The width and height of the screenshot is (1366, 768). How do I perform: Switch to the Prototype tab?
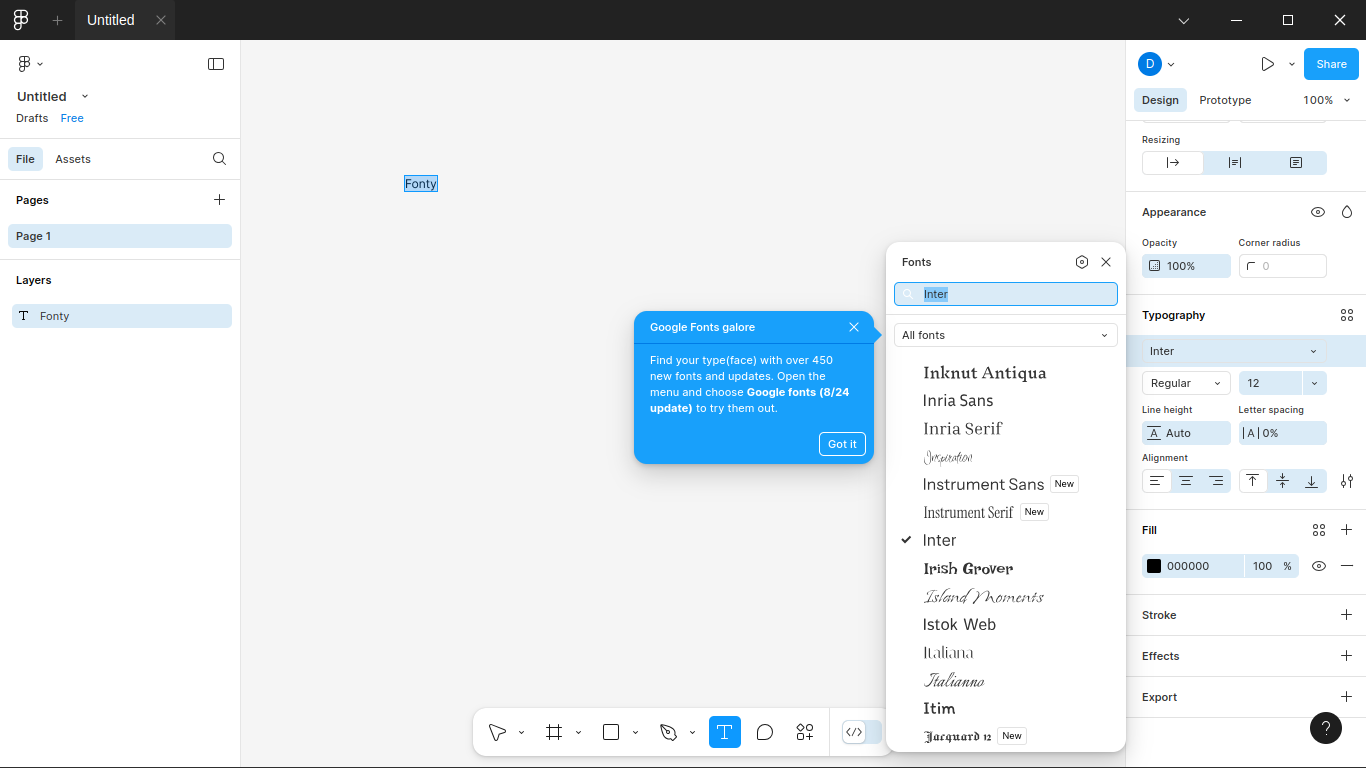(x=1225, y=100)
